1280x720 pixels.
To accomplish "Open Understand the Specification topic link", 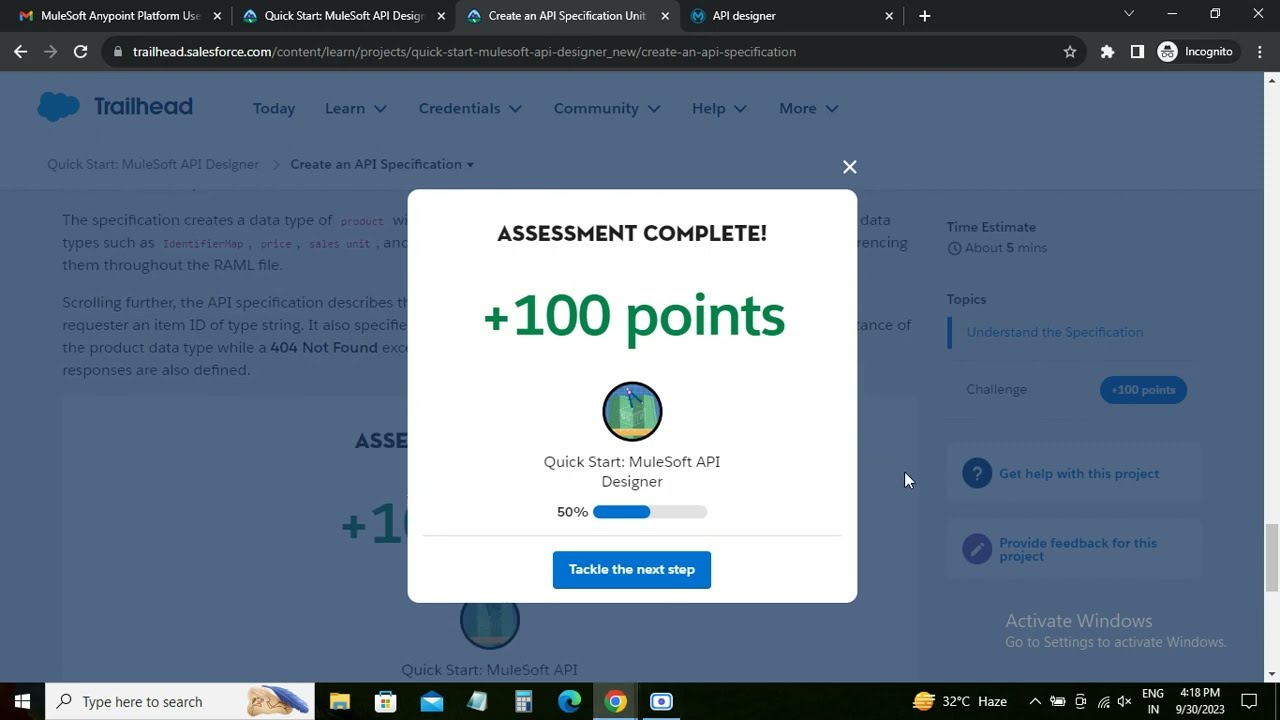I will point(1055,332).
